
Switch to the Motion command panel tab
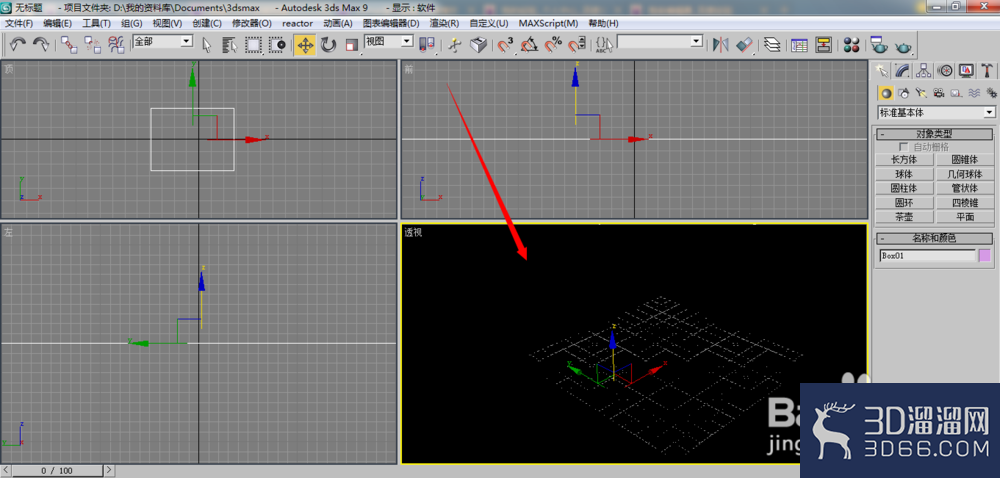[x=946, y=69]
